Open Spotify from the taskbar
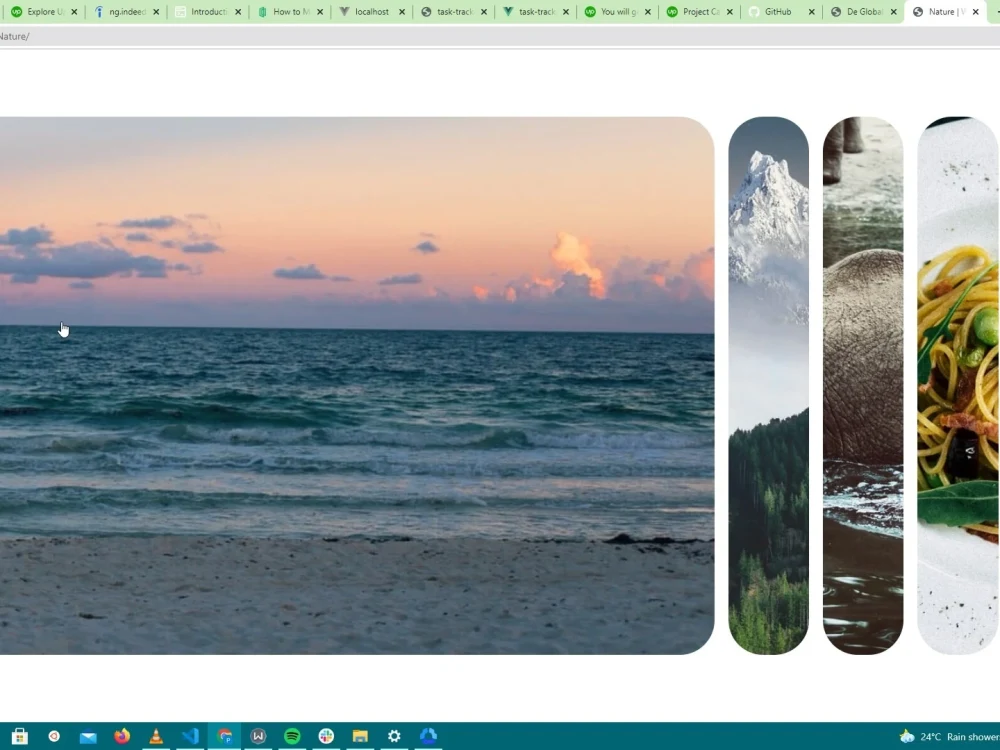Screen dimensions: 1000x750 (x=292, y=736)
